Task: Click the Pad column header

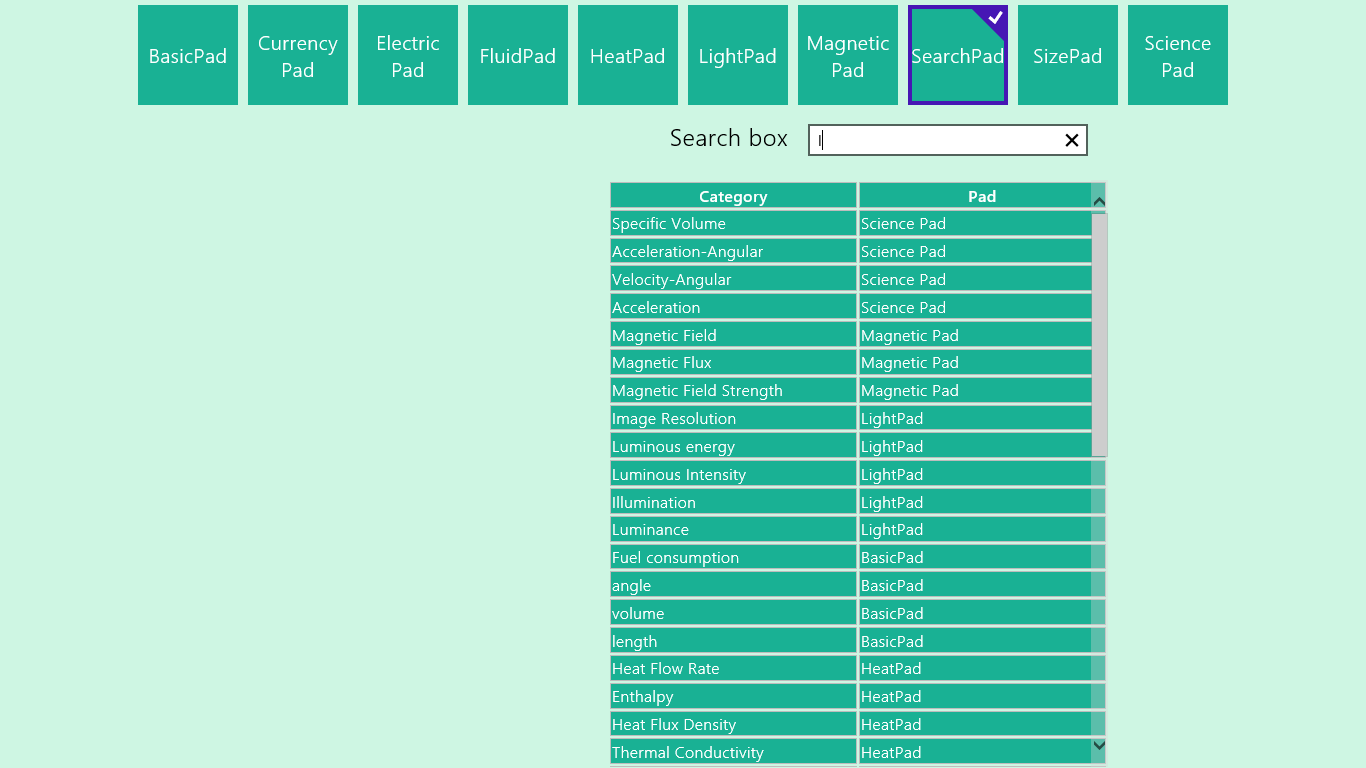Action: [x=980, y=196]
